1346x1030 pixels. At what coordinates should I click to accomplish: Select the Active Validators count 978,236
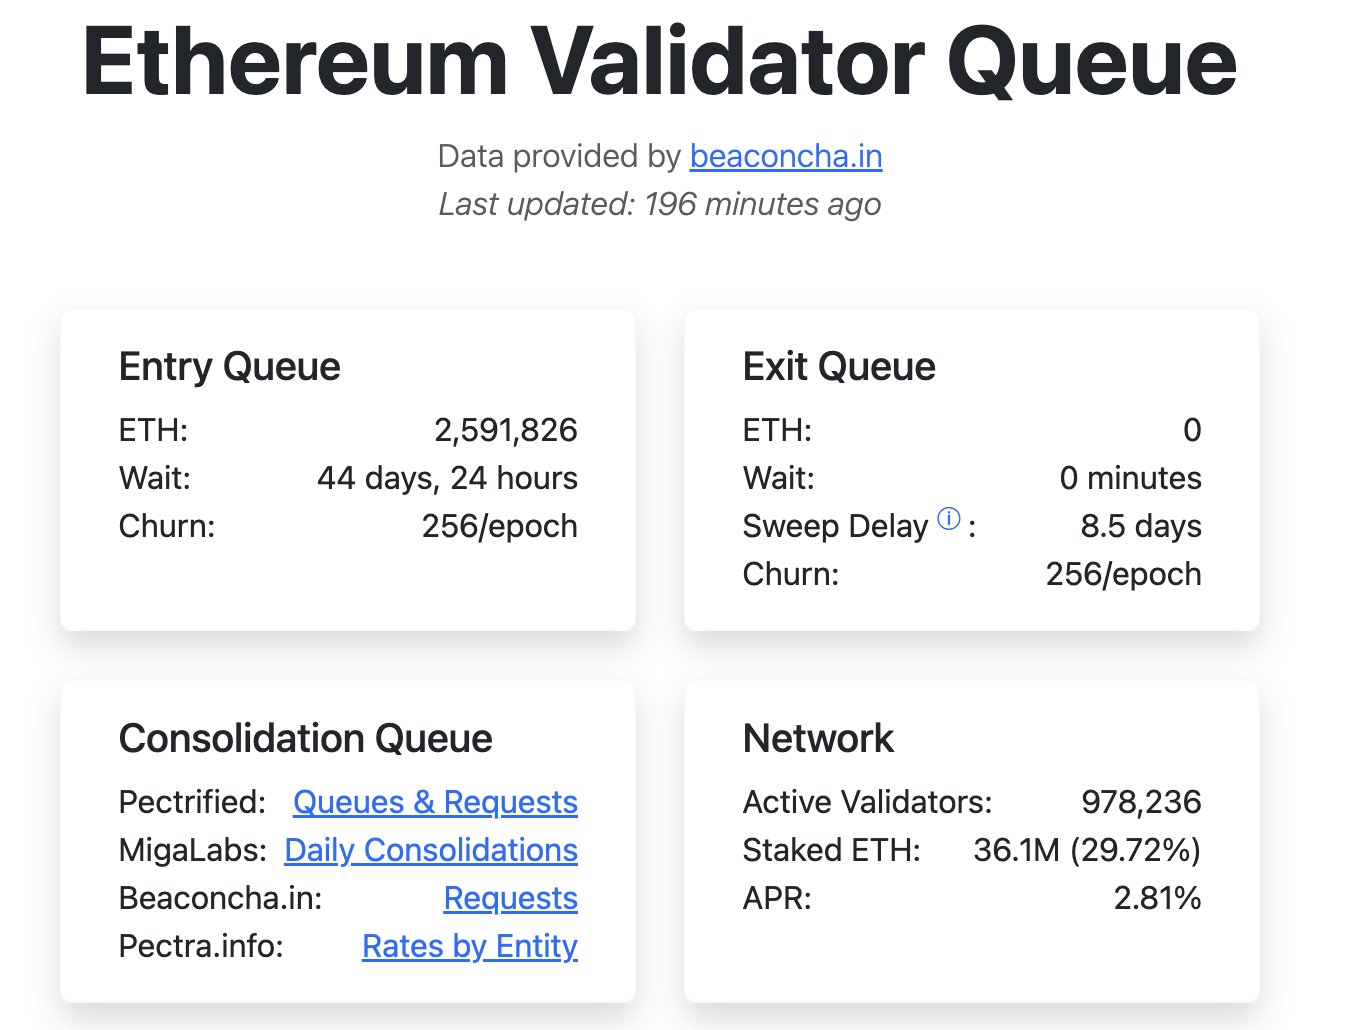coord(1141,802)
